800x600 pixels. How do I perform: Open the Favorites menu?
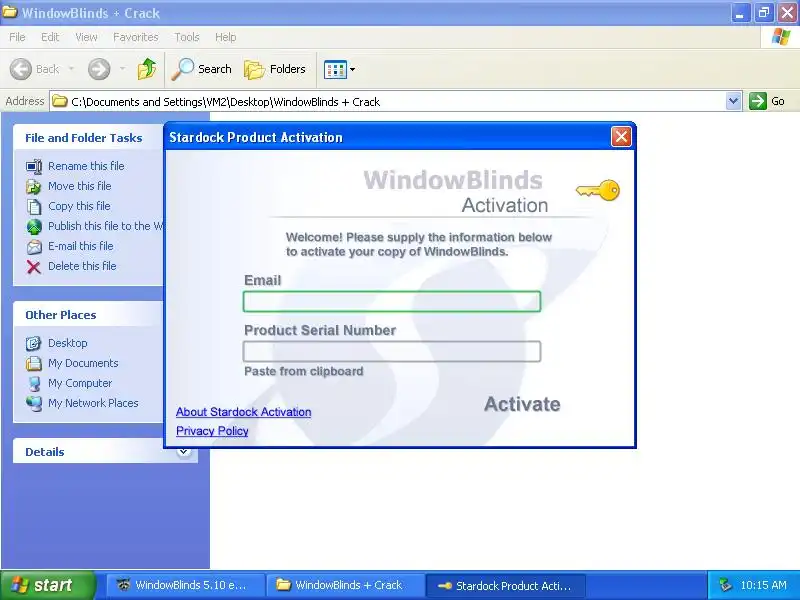tap(136, 37)
